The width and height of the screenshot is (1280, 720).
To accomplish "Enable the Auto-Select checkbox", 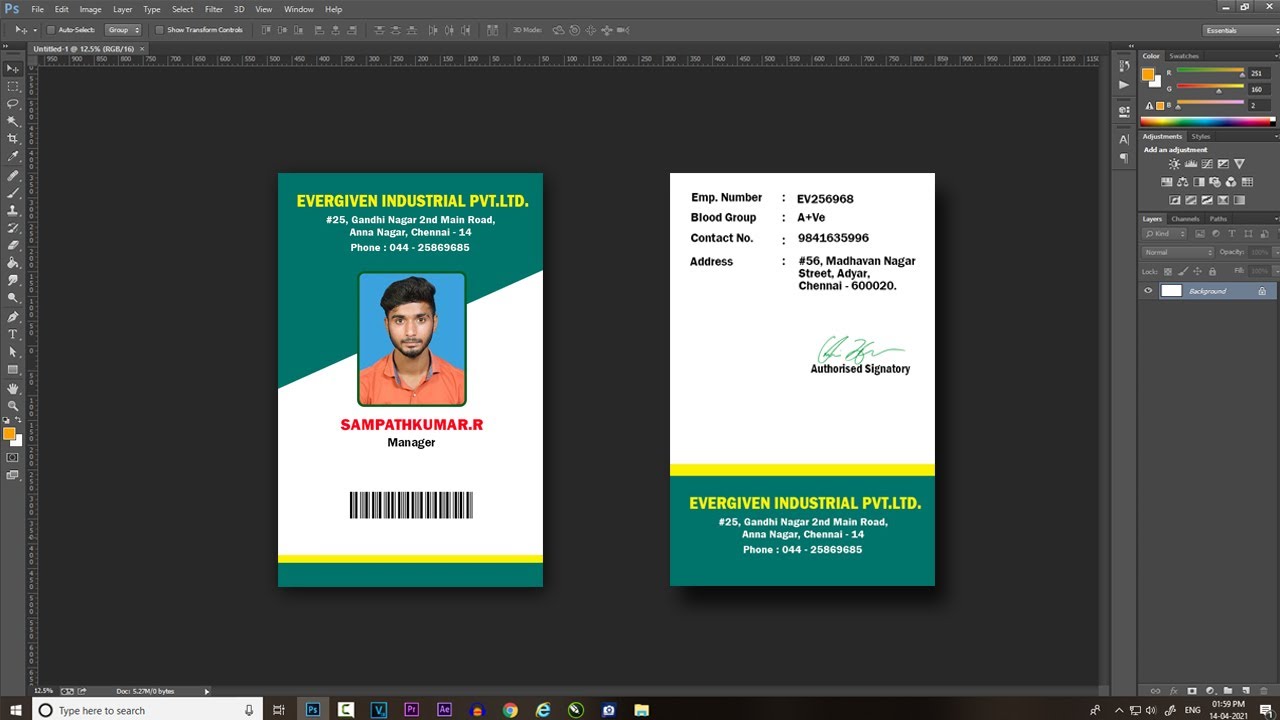I will point(51,30).
